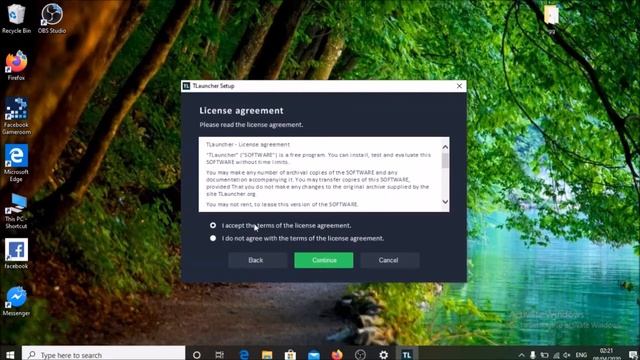Click the microphone tray icon
This screenshot has height=360, width=640.
[x=533, y=355]
